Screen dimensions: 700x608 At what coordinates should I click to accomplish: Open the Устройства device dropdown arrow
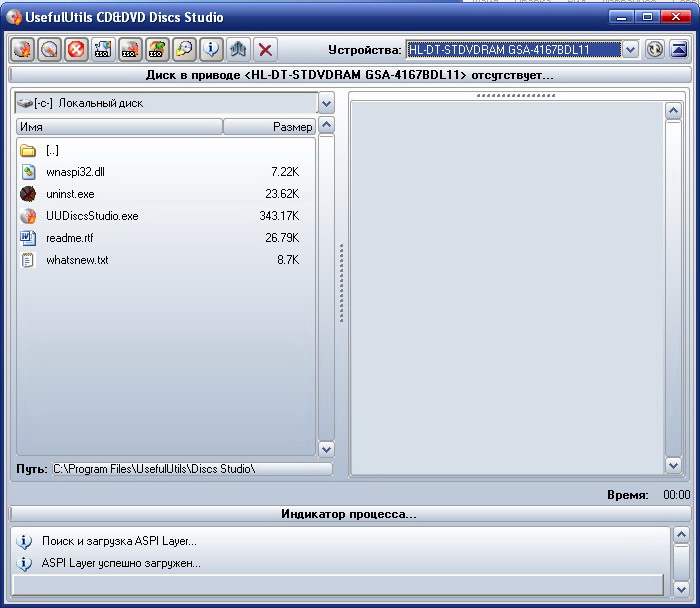[x=630, y=50]
